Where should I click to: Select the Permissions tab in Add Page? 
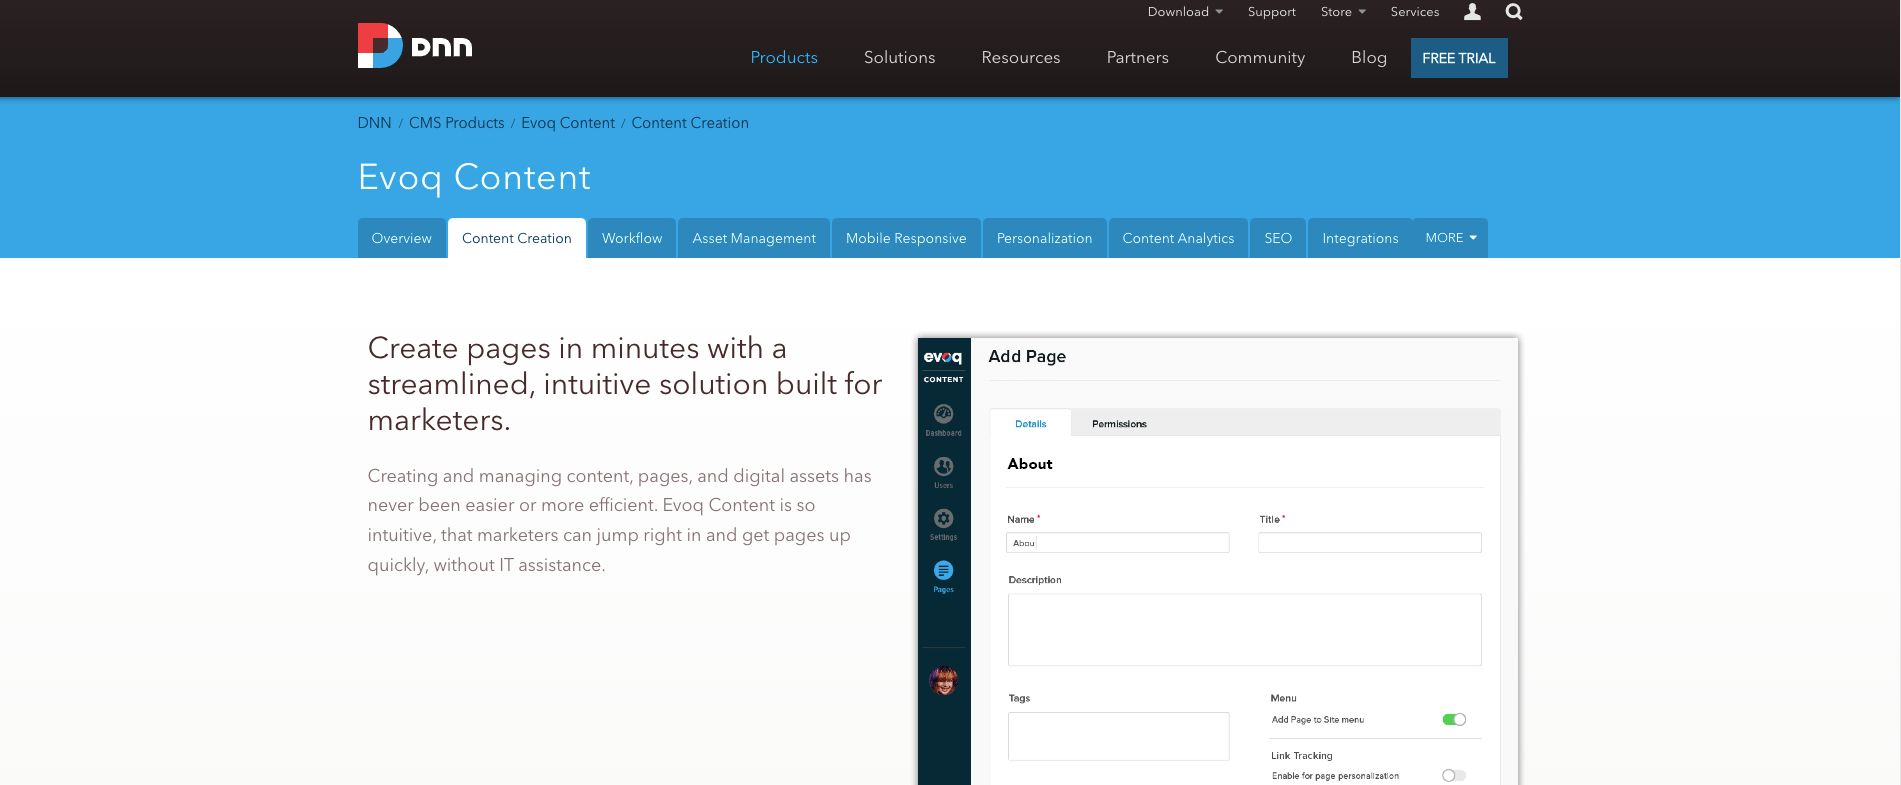pos(1119,424)
